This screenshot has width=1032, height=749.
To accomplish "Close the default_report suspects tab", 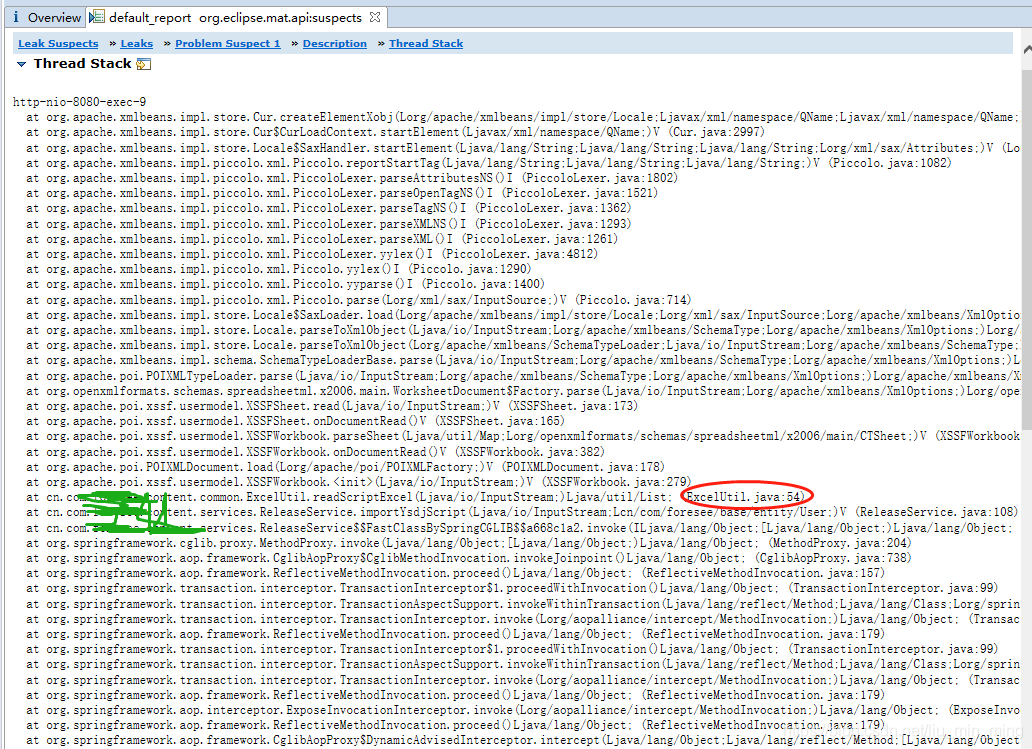I will click(x=375, y=17).
